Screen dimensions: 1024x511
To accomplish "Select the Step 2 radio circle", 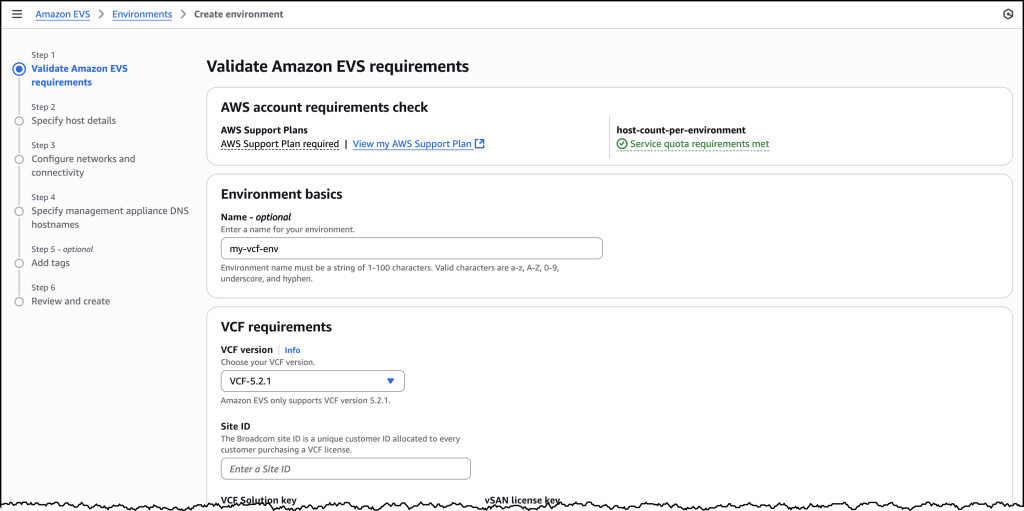I will click(x=19, y=121).
